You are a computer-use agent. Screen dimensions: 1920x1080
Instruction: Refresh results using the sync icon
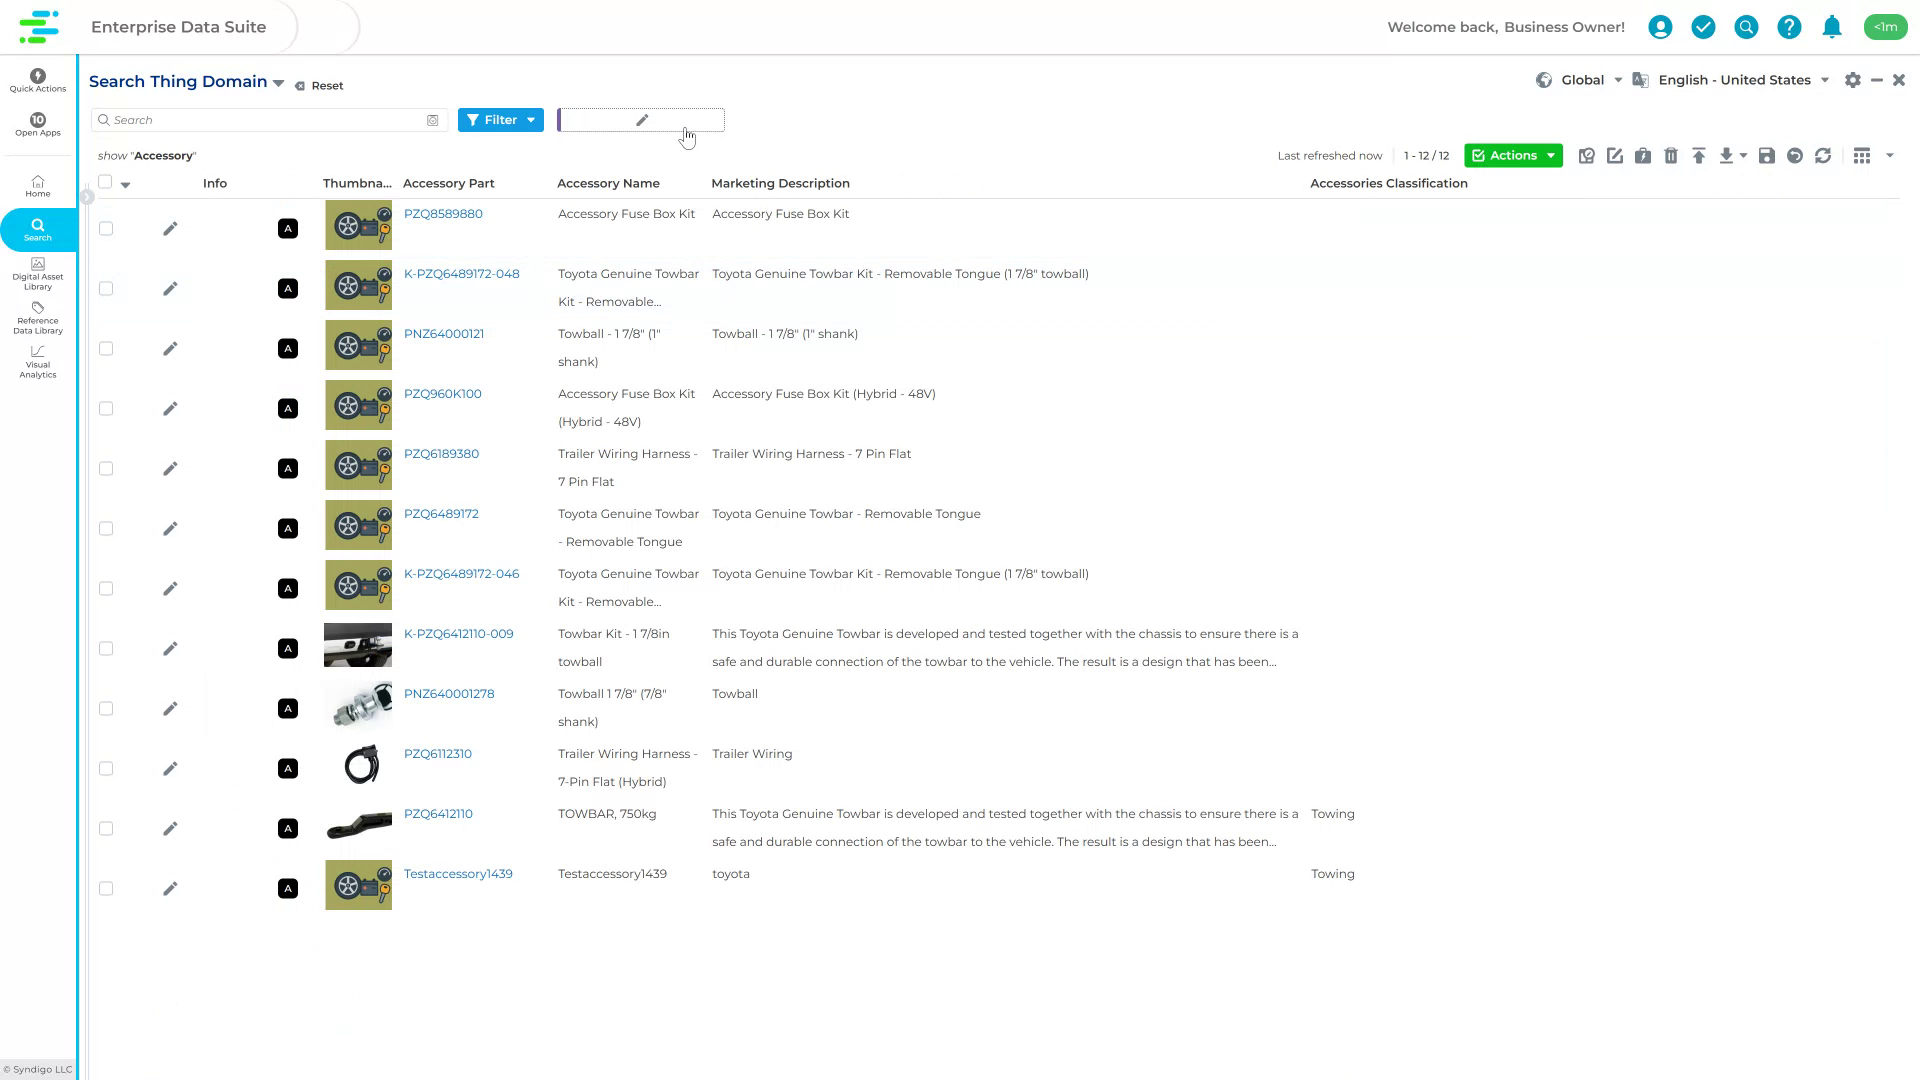coord(1825,156)
